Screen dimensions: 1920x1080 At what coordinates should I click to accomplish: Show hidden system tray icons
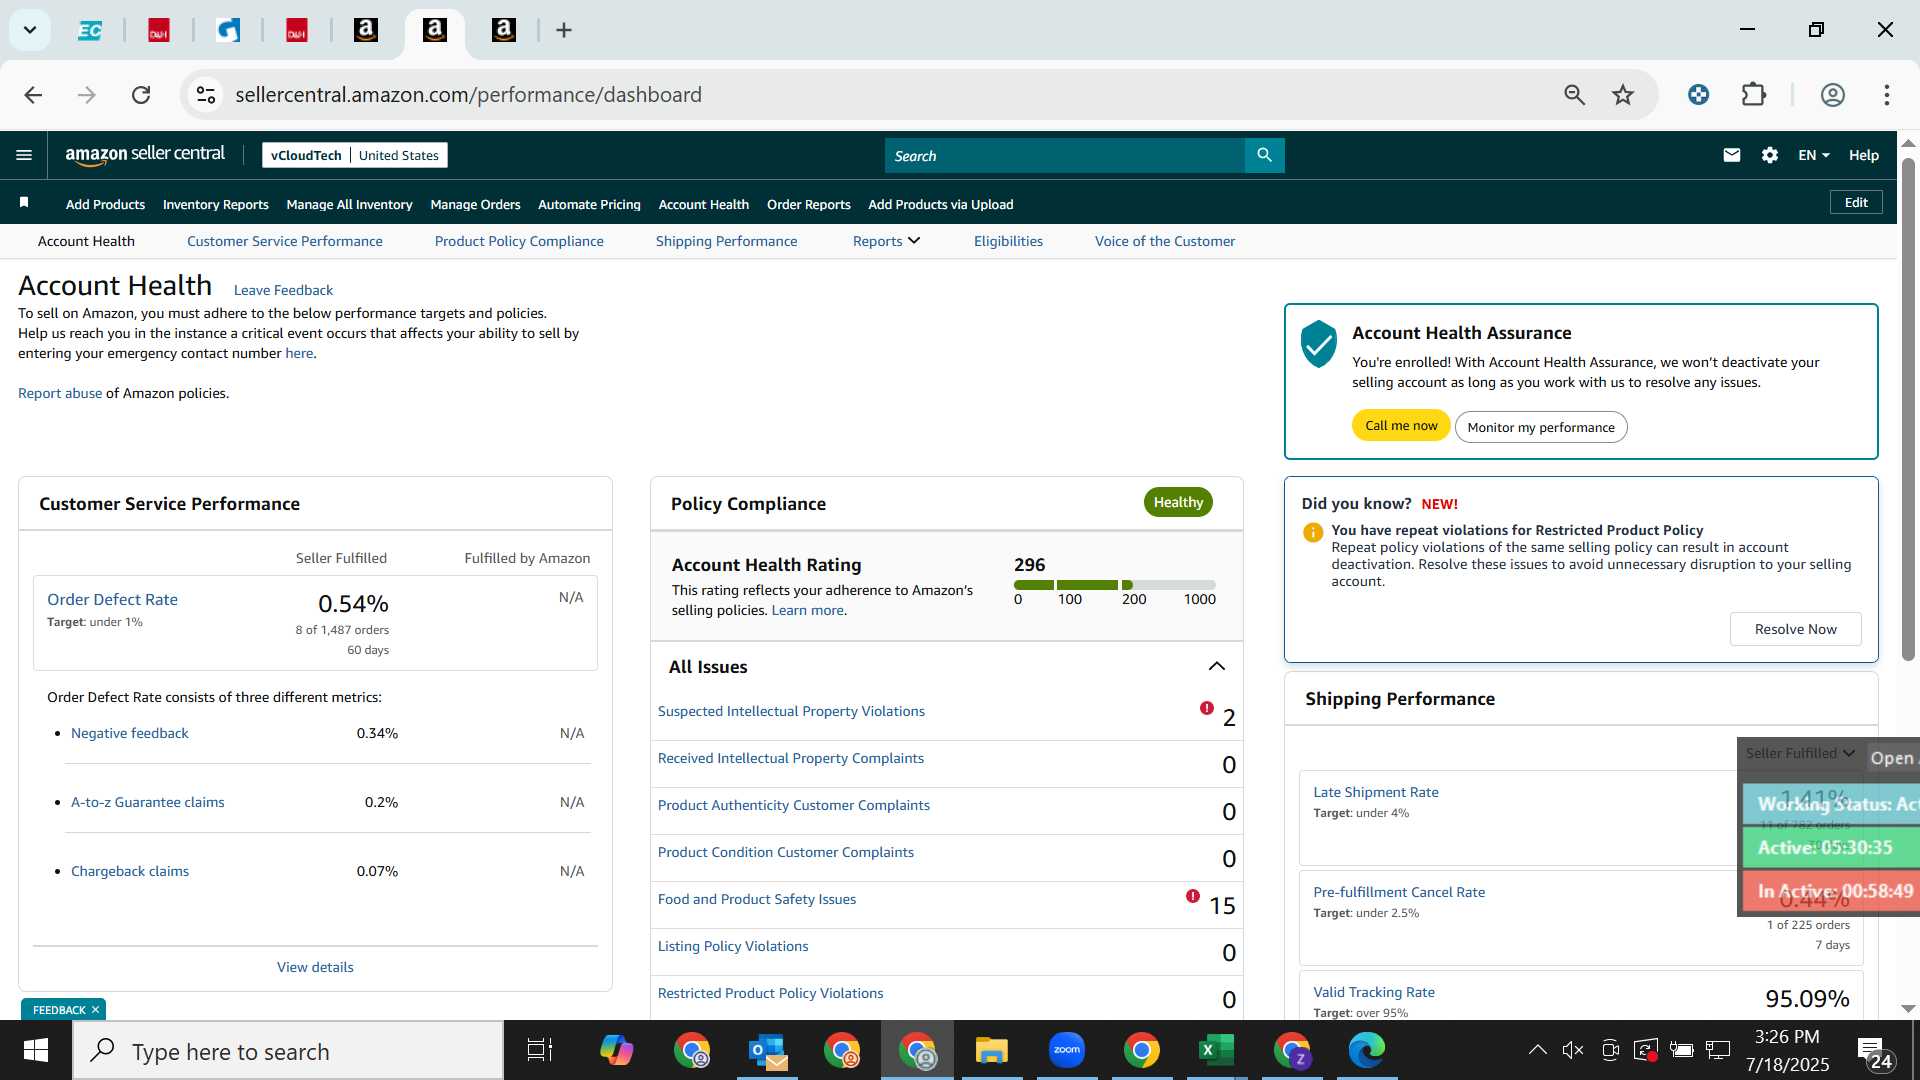click(x=1537, y=1050)
